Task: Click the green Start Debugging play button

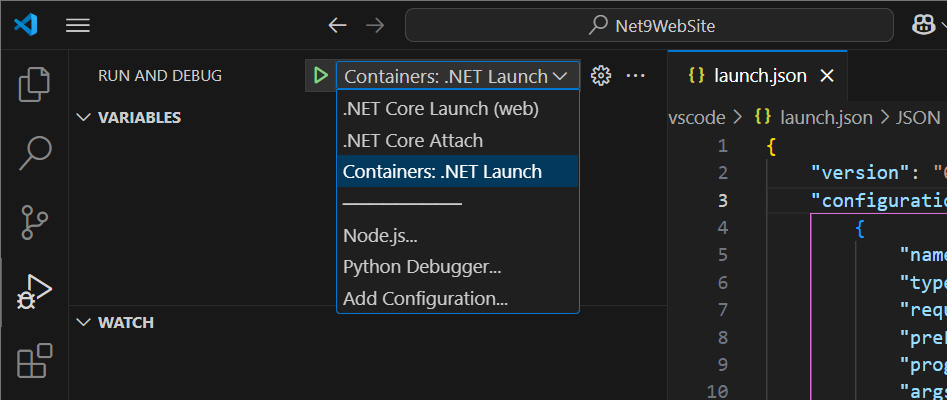Action: click(x=320, y=76)
